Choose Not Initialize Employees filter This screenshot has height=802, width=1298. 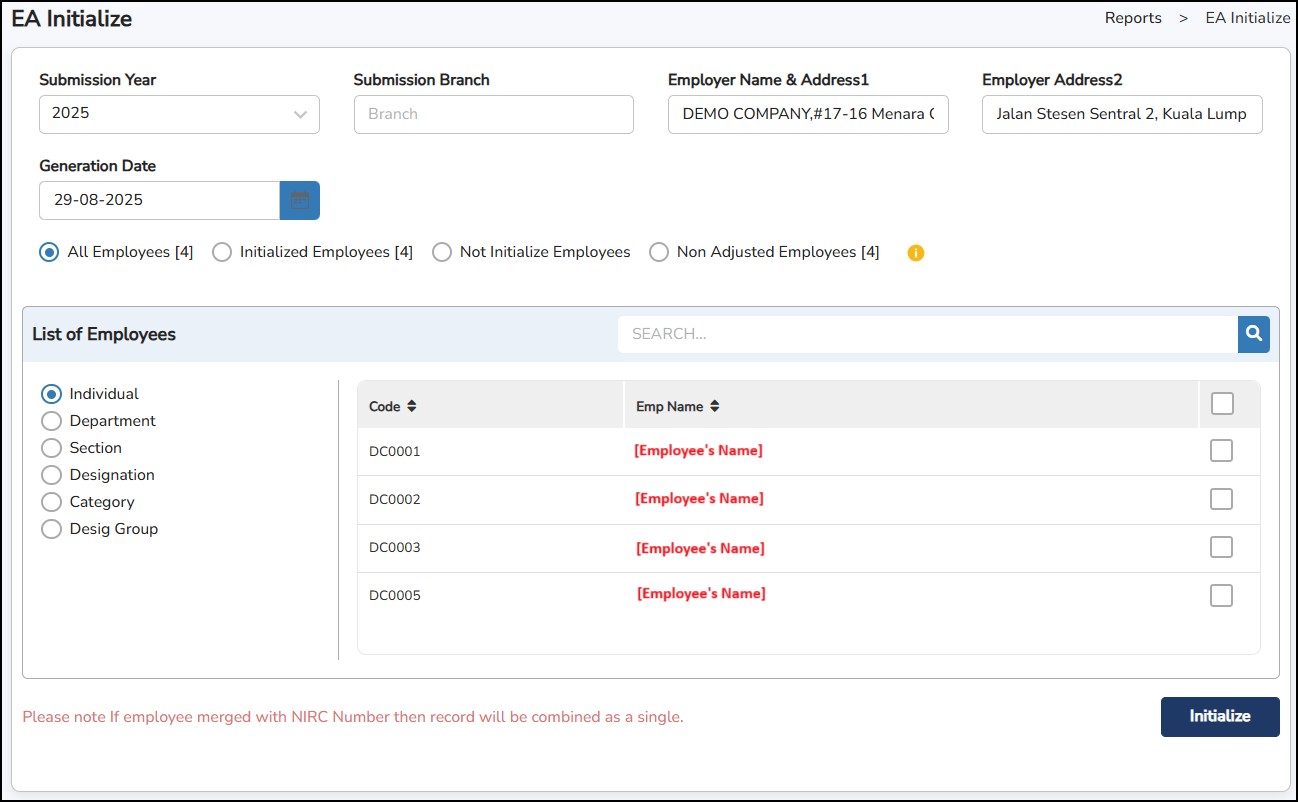pos(442,253)
